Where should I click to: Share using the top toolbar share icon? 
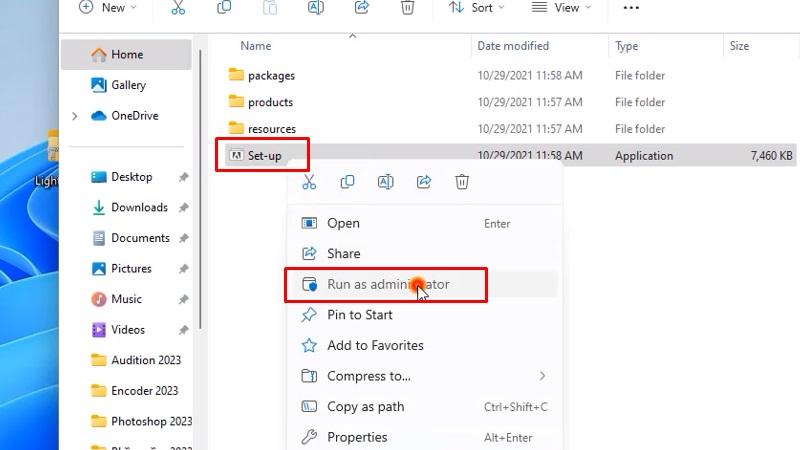(362, 8)
